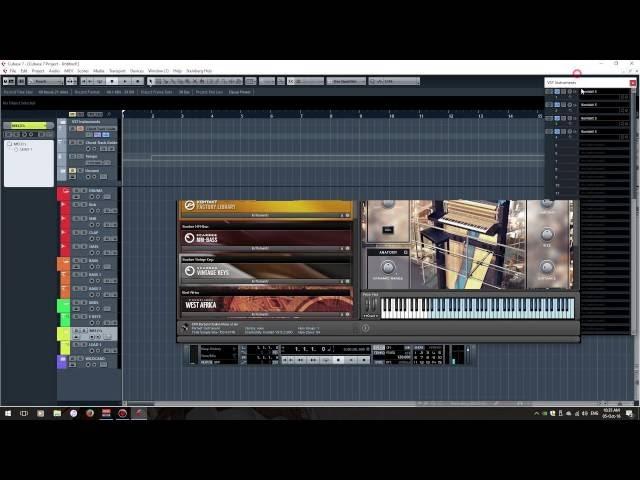Click the Record button on the transport panel
Screen dimensions: 640x480
point(364,360)
